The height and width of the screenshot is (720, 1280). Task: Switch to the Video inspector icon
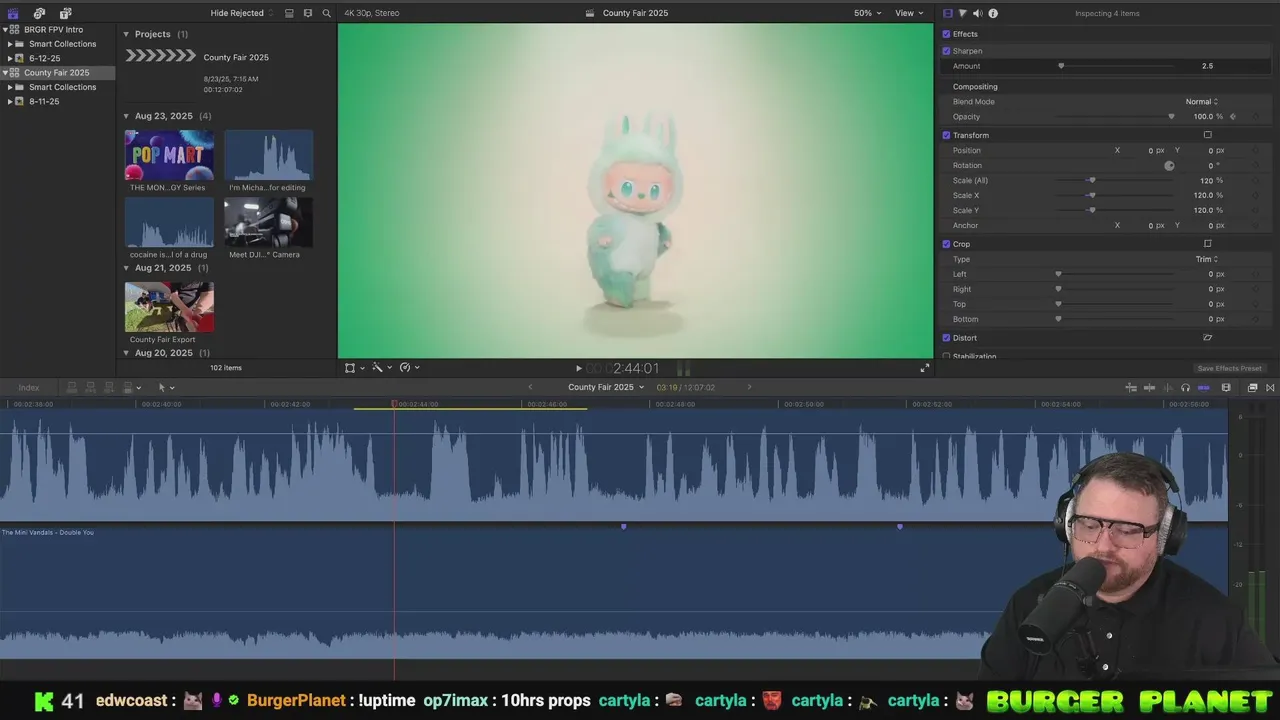[x=948, y=13]
